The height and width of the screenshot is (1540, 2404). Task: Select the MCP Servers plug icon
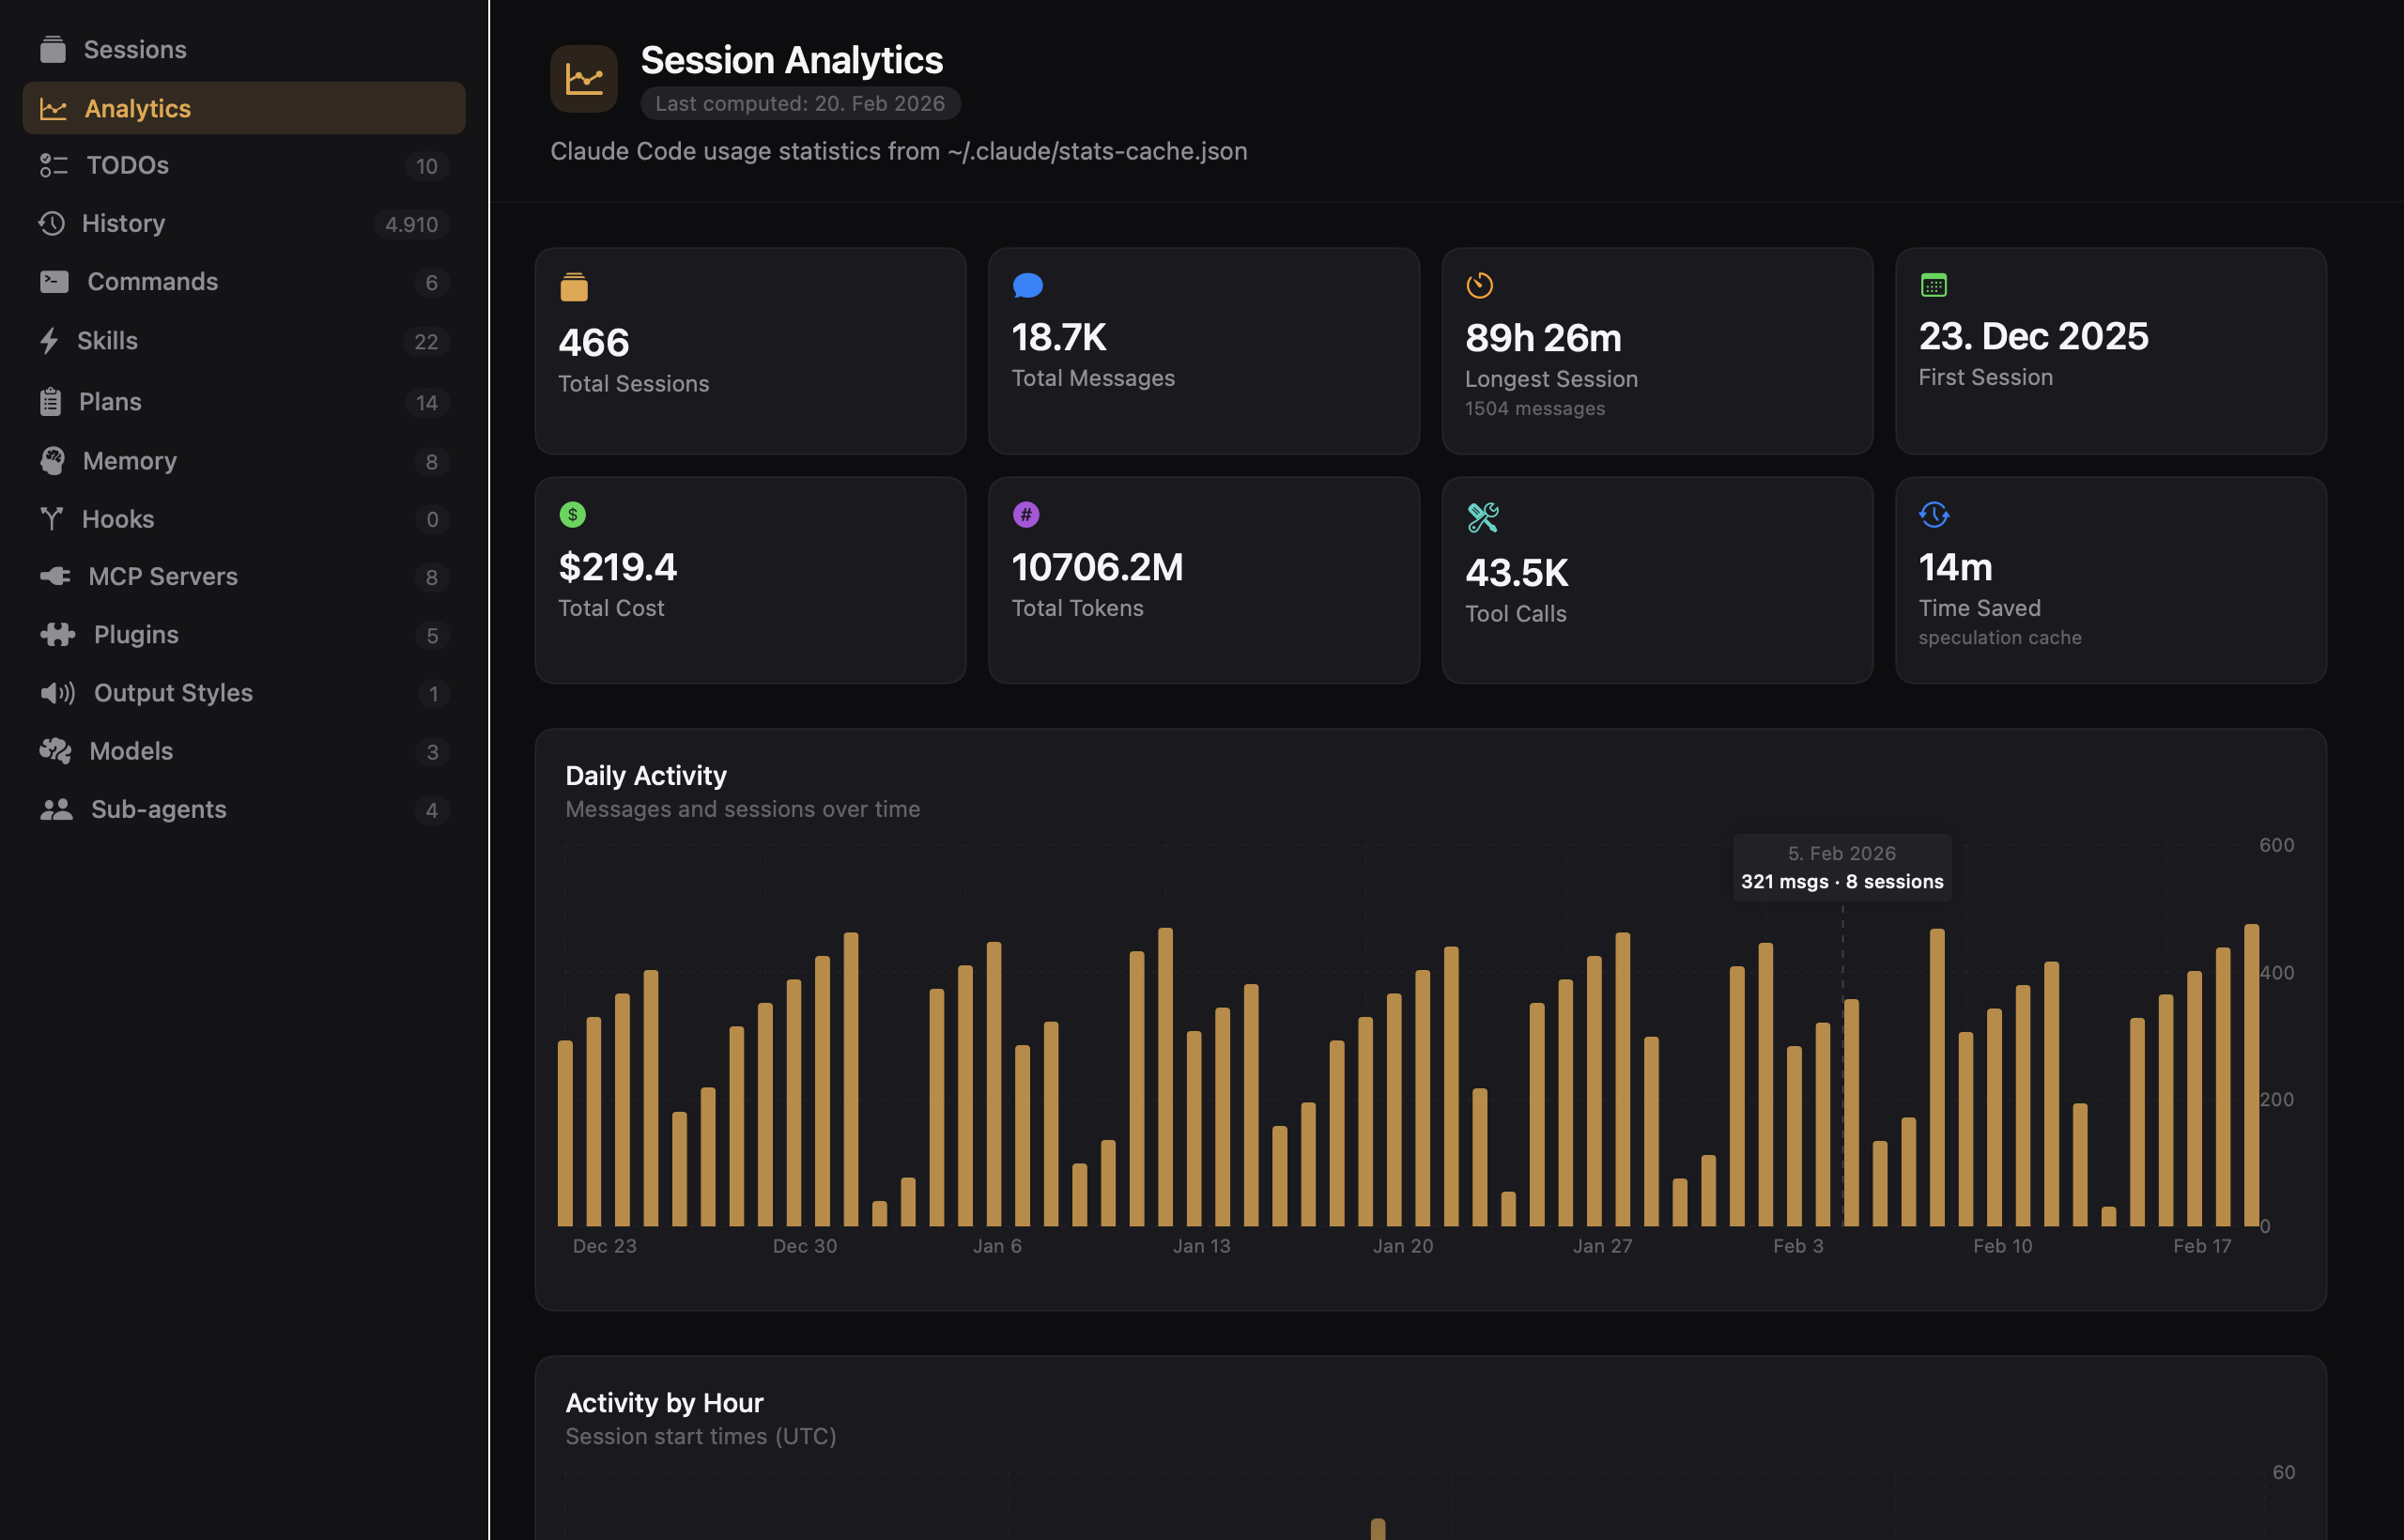(55, 576)
